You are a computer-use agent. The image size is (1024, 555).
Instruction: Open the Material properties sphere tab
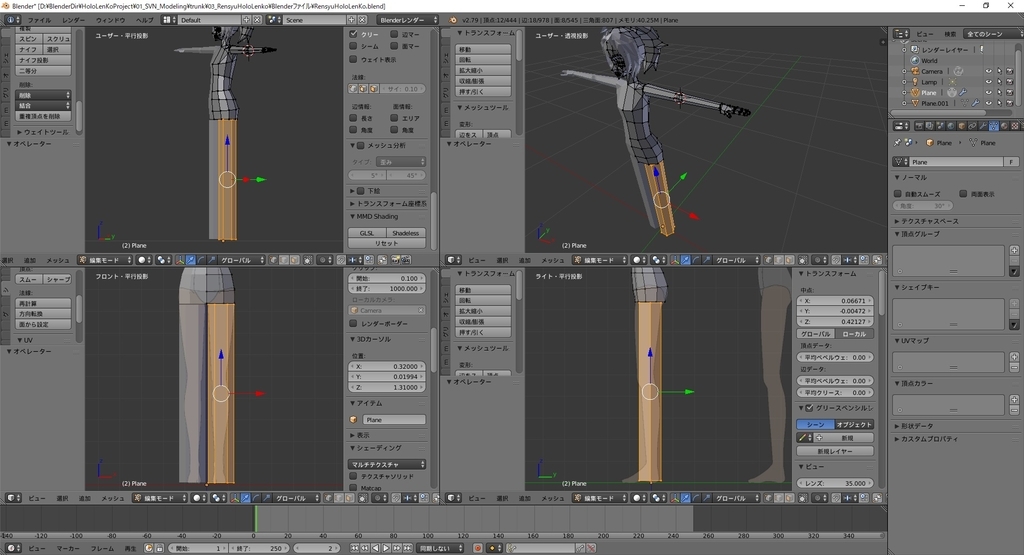[x=1004, y=125]
